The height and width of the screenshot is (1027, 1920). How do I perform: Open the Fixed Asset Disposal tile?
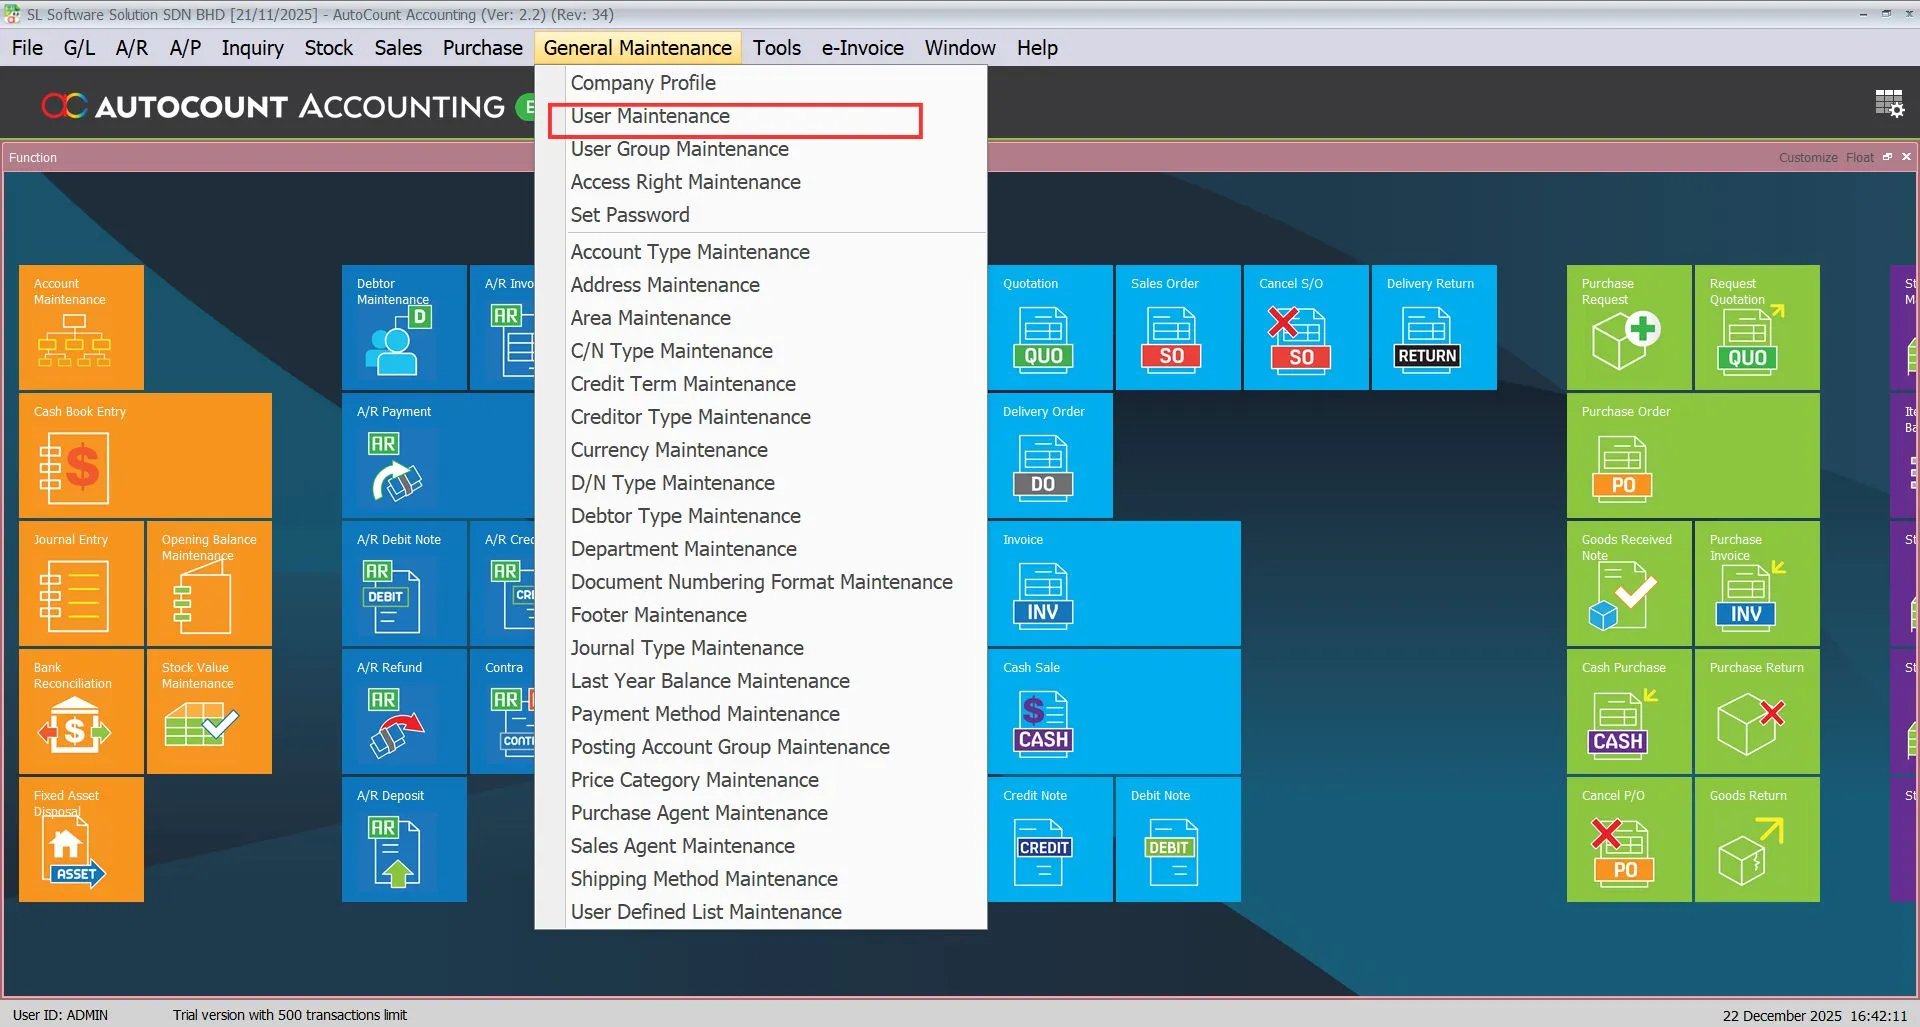(x=80, y=839)
